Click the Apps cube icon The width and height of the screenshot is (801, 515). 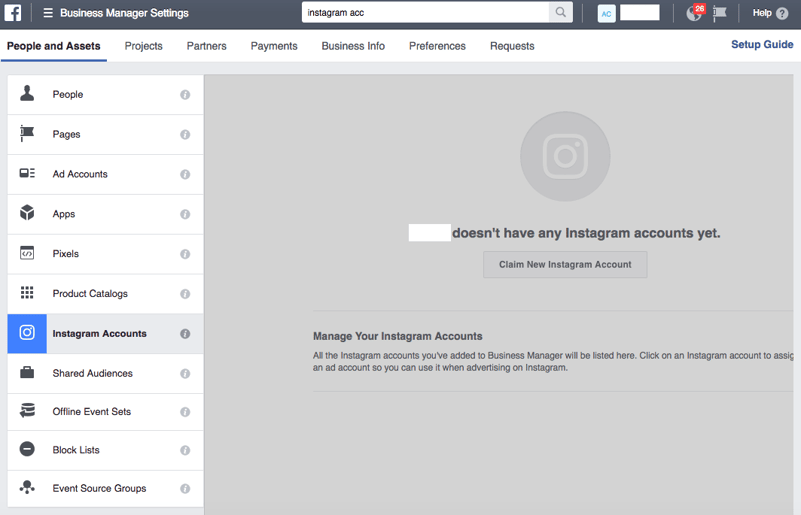coord(27,213)
